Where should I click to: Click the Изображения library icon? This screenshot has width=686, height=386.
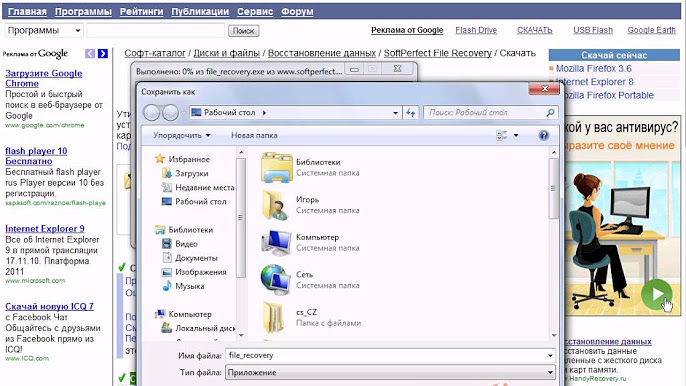(166, 272)
